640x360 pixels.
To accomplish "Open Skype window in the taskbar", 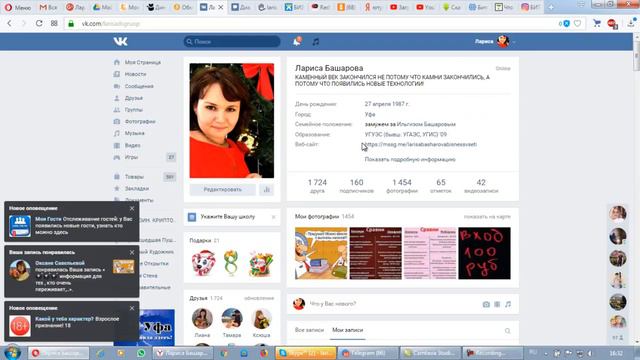I will pos(306,353).
